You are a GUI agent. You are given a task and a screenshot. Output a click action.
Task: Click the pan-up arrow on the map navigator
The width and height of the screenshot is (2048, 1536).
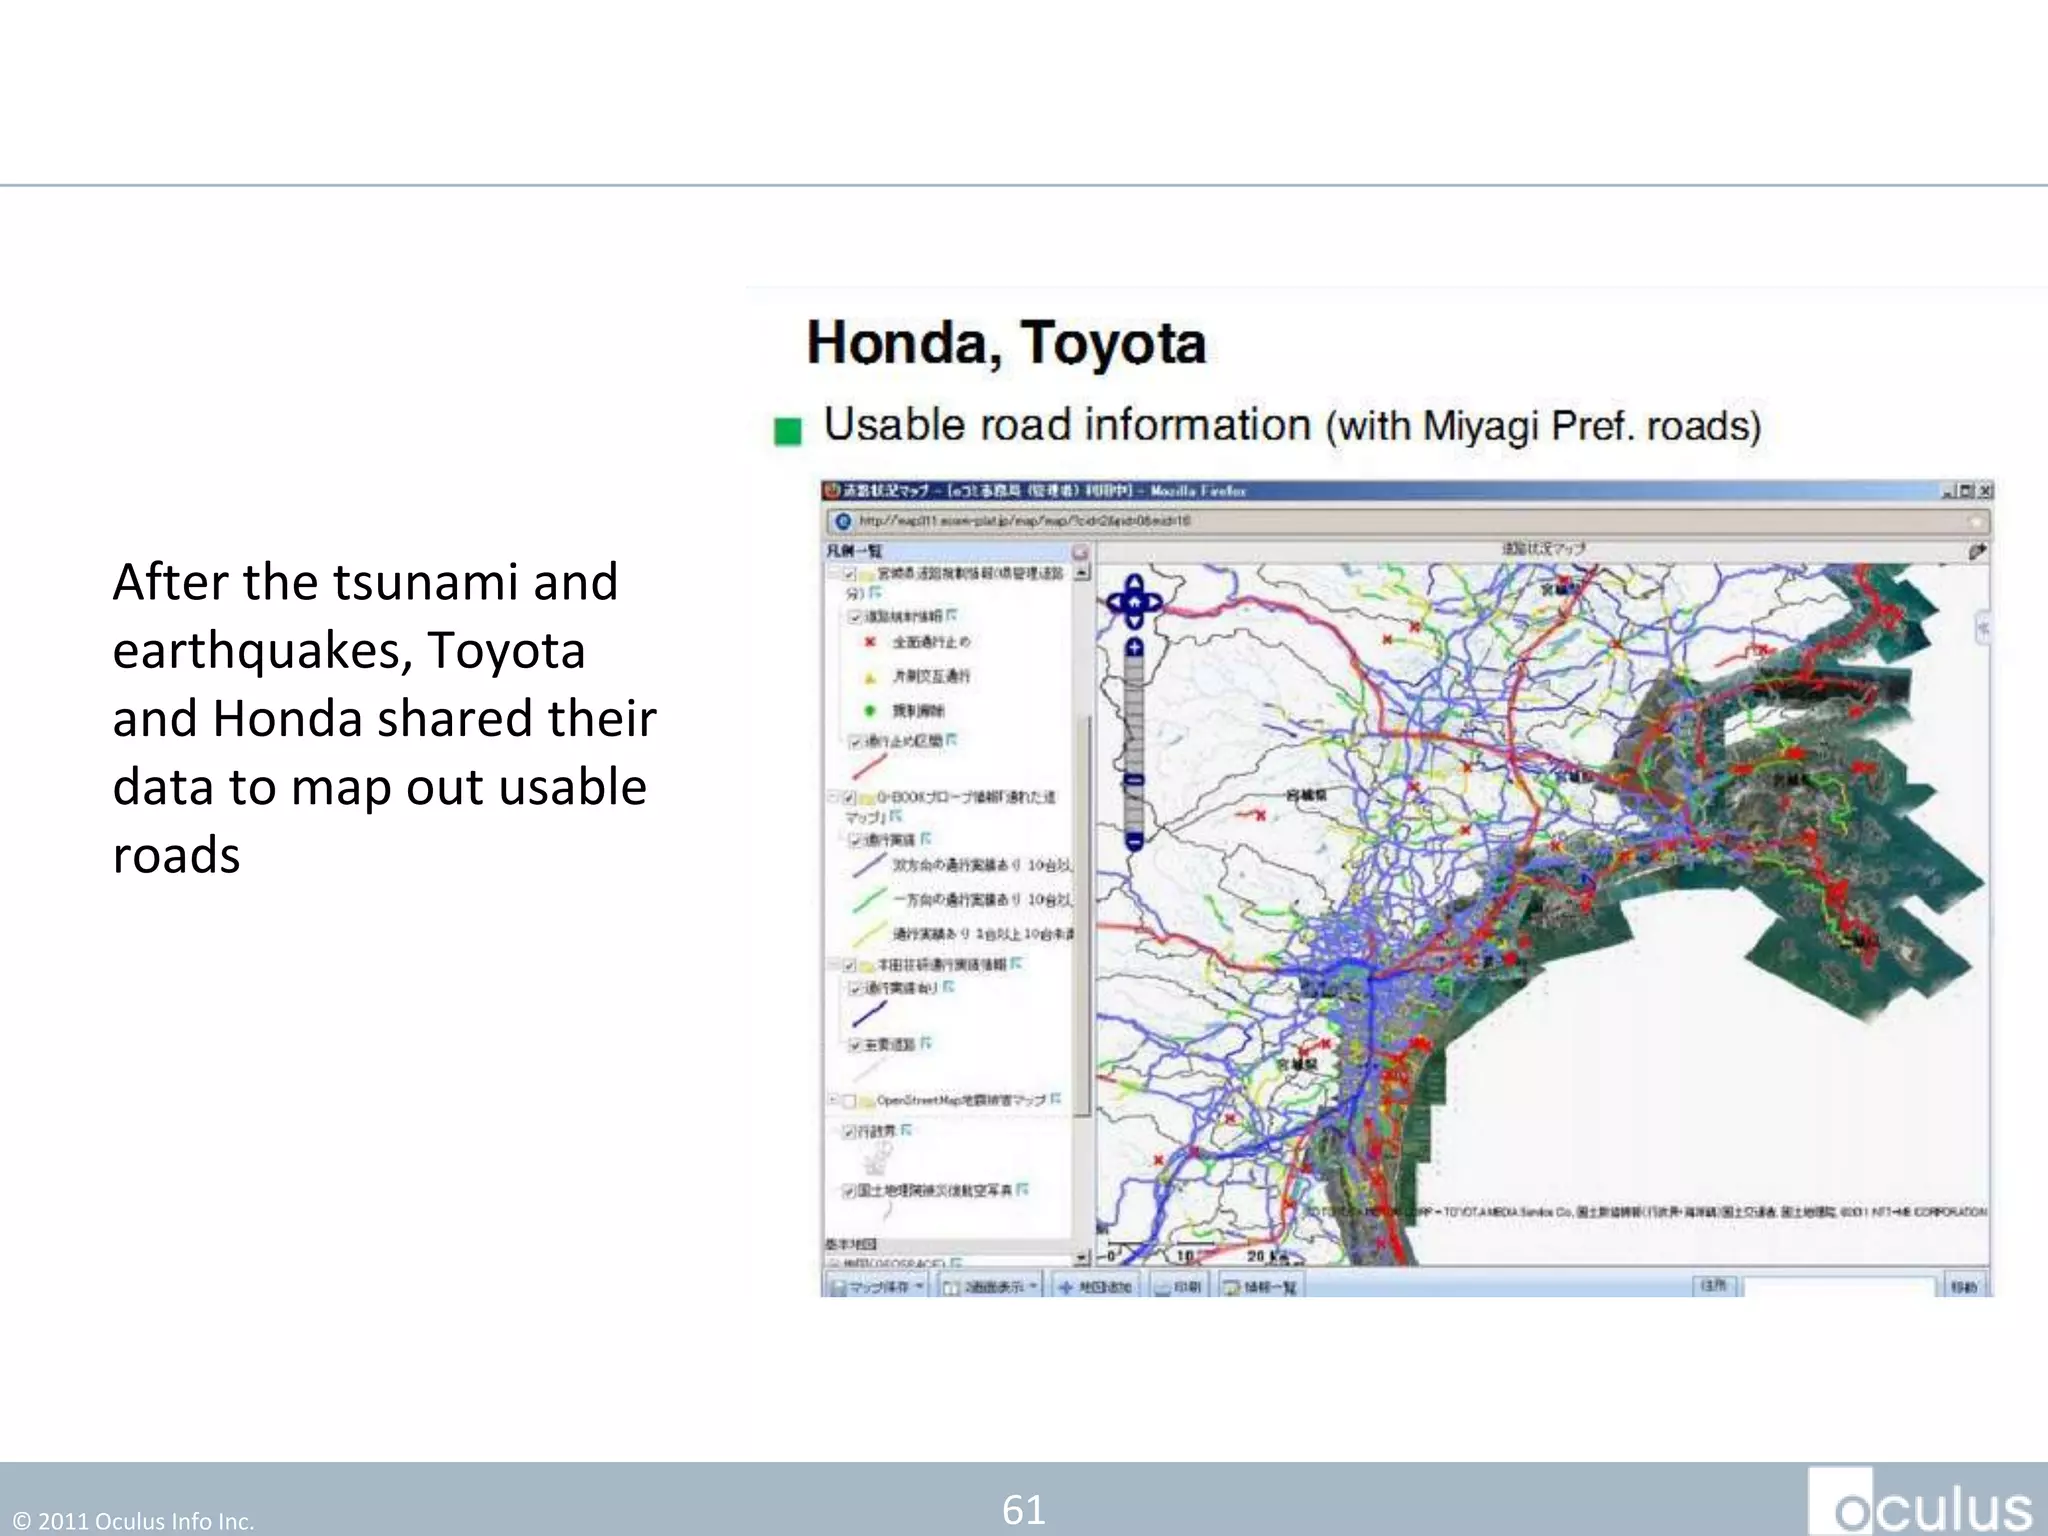click(1134, 584)
